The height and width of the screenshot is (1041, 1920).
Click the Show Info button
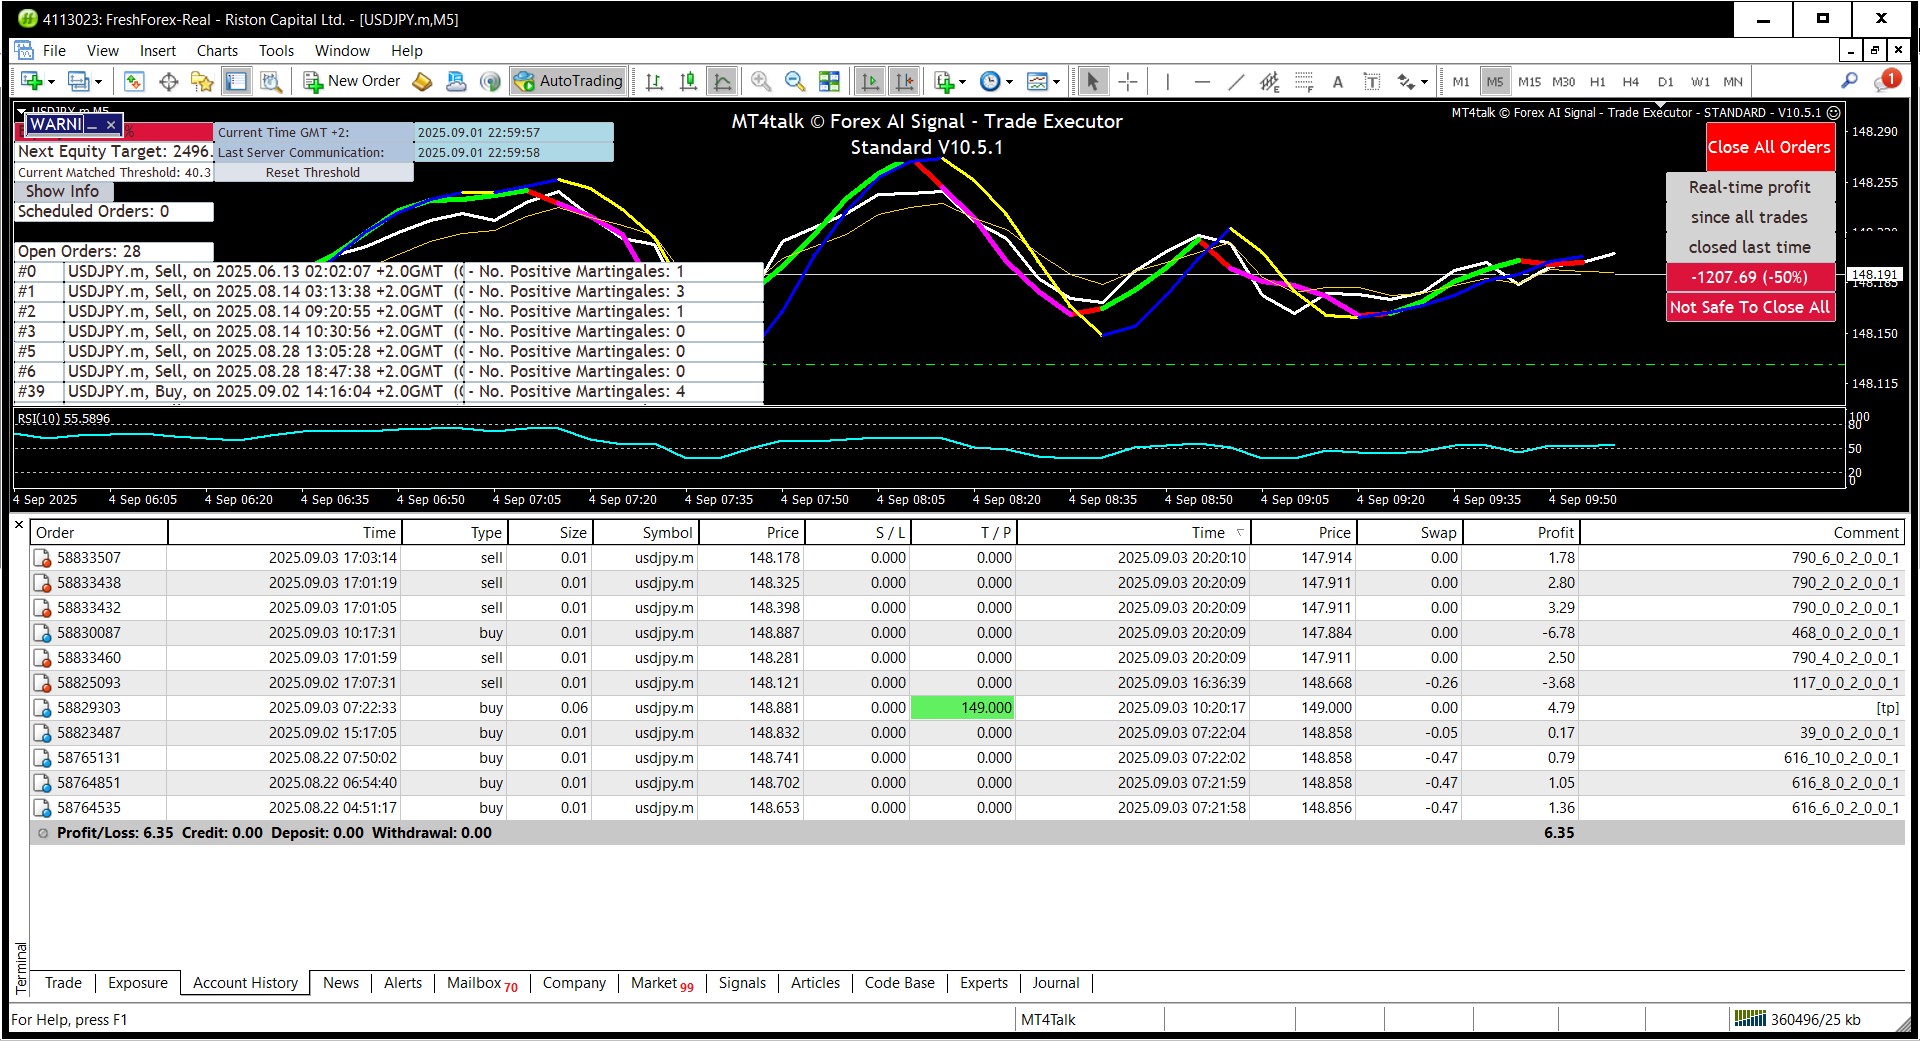pos(62,191)
